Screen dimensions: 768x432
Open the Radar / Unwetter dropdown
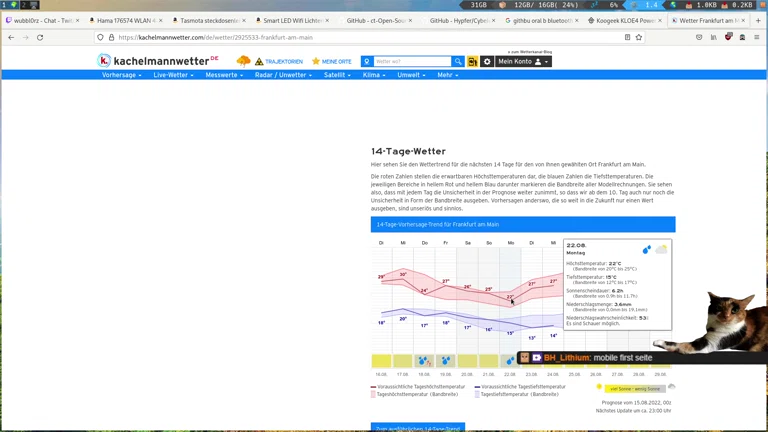pos(284,75)
